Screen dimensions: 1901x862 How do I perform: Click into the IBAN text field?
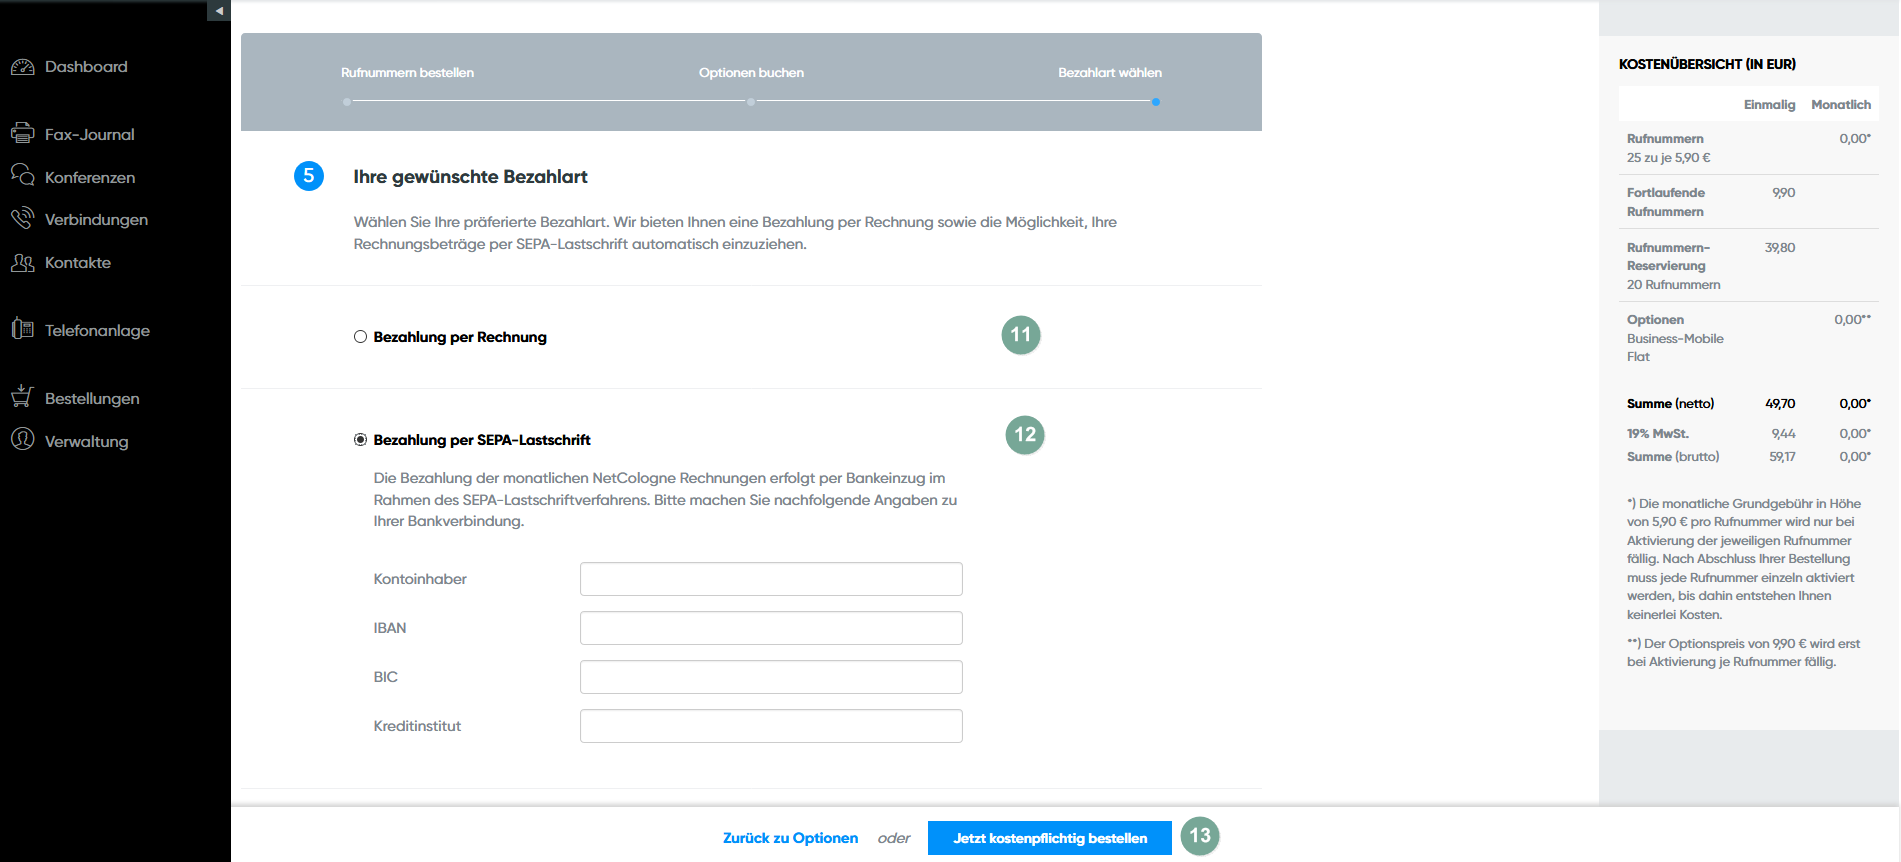click(771, 628)
